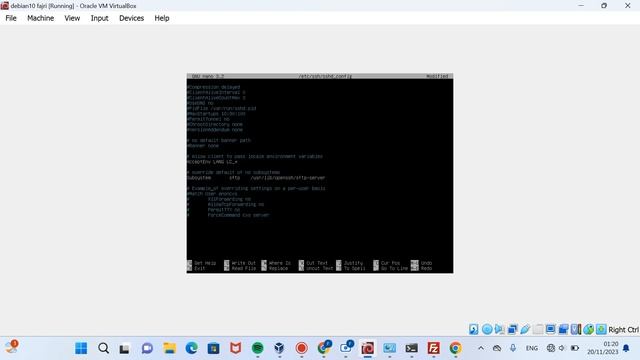Screen dimensions: 640x360
Task: Click the AcceptEnv LANG LC_* line
Action: pos(212,162)
